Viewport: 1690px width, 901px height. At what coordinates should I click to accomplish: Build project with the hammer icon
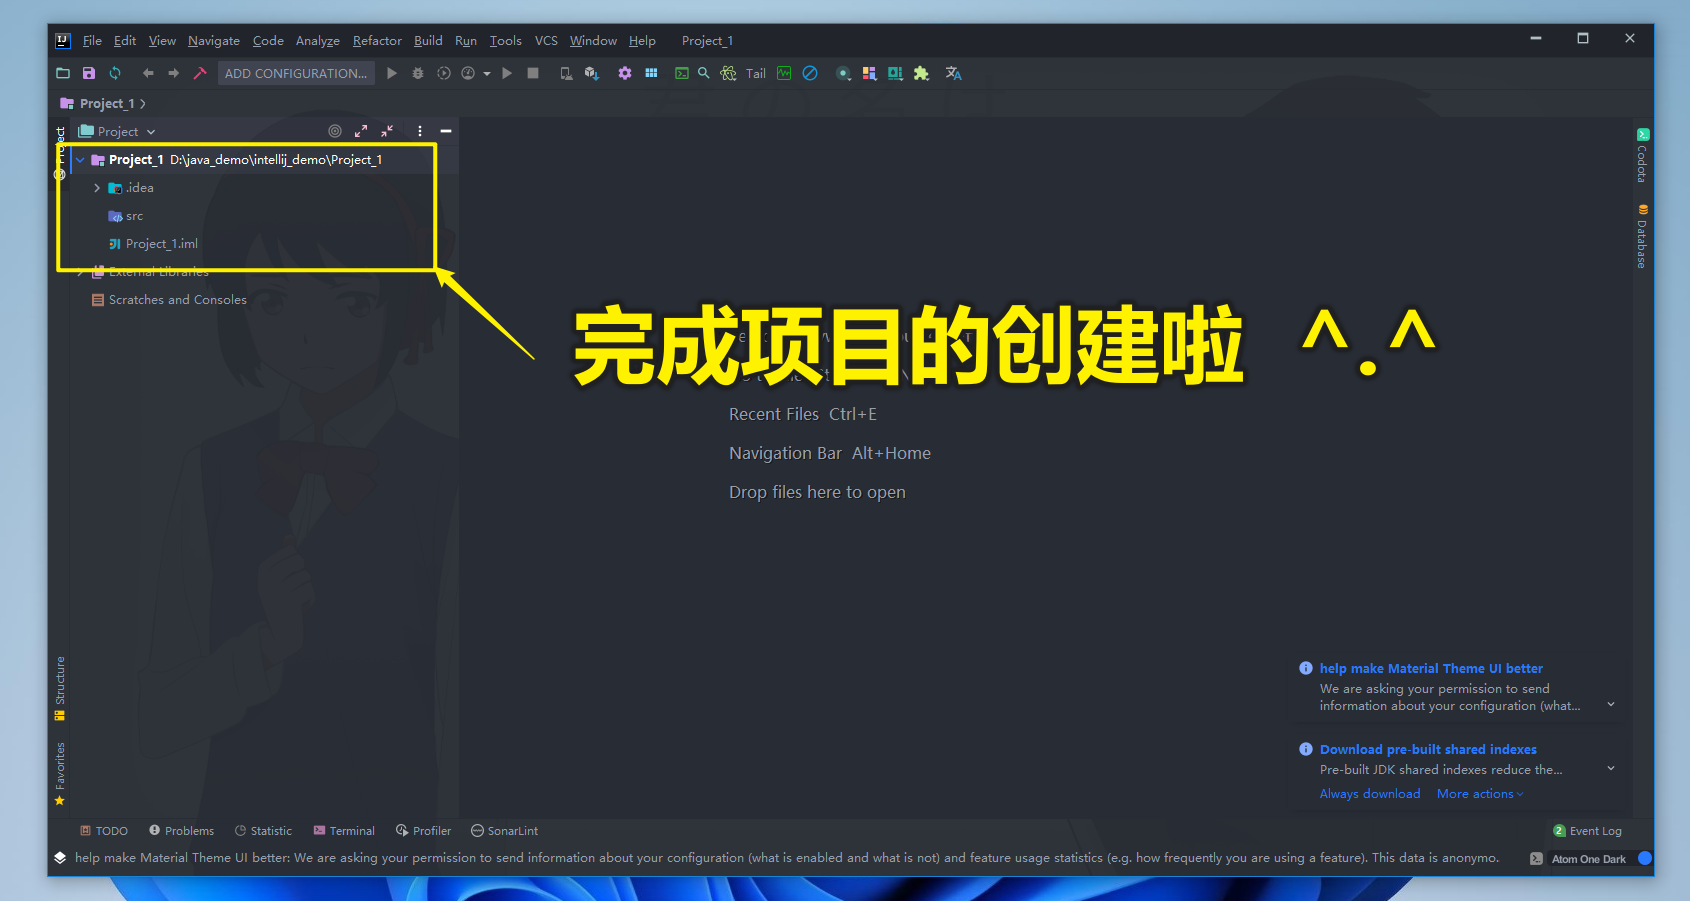pyautogui.click(x=200, y=73)
